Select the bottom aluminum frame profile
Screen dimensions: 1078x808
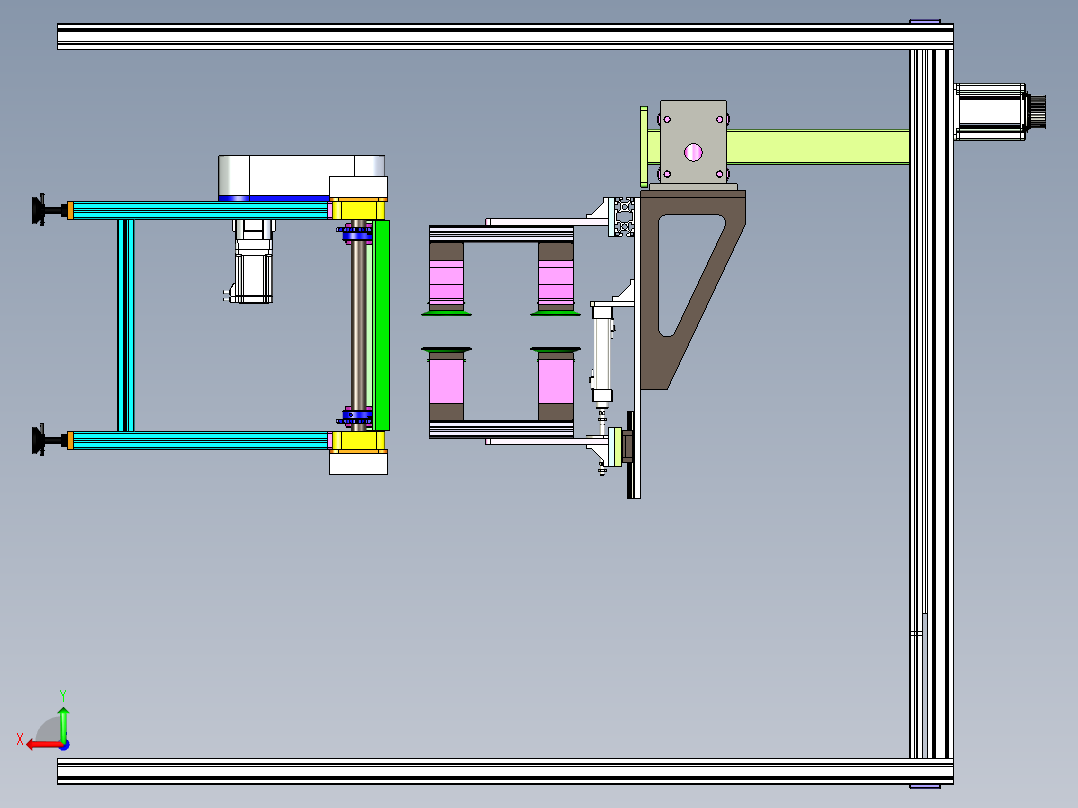[505, 771]
